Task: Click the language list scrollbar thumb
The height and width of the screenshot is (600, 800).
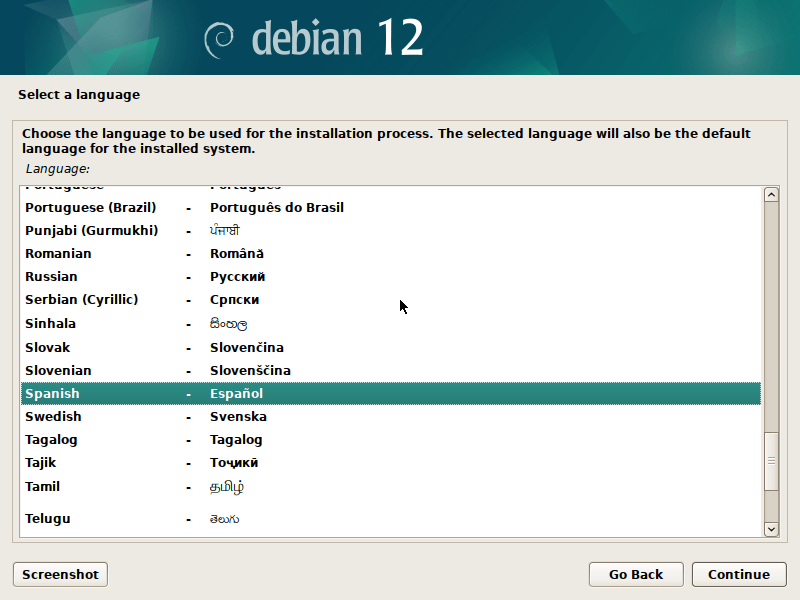Action: point(771,461)
